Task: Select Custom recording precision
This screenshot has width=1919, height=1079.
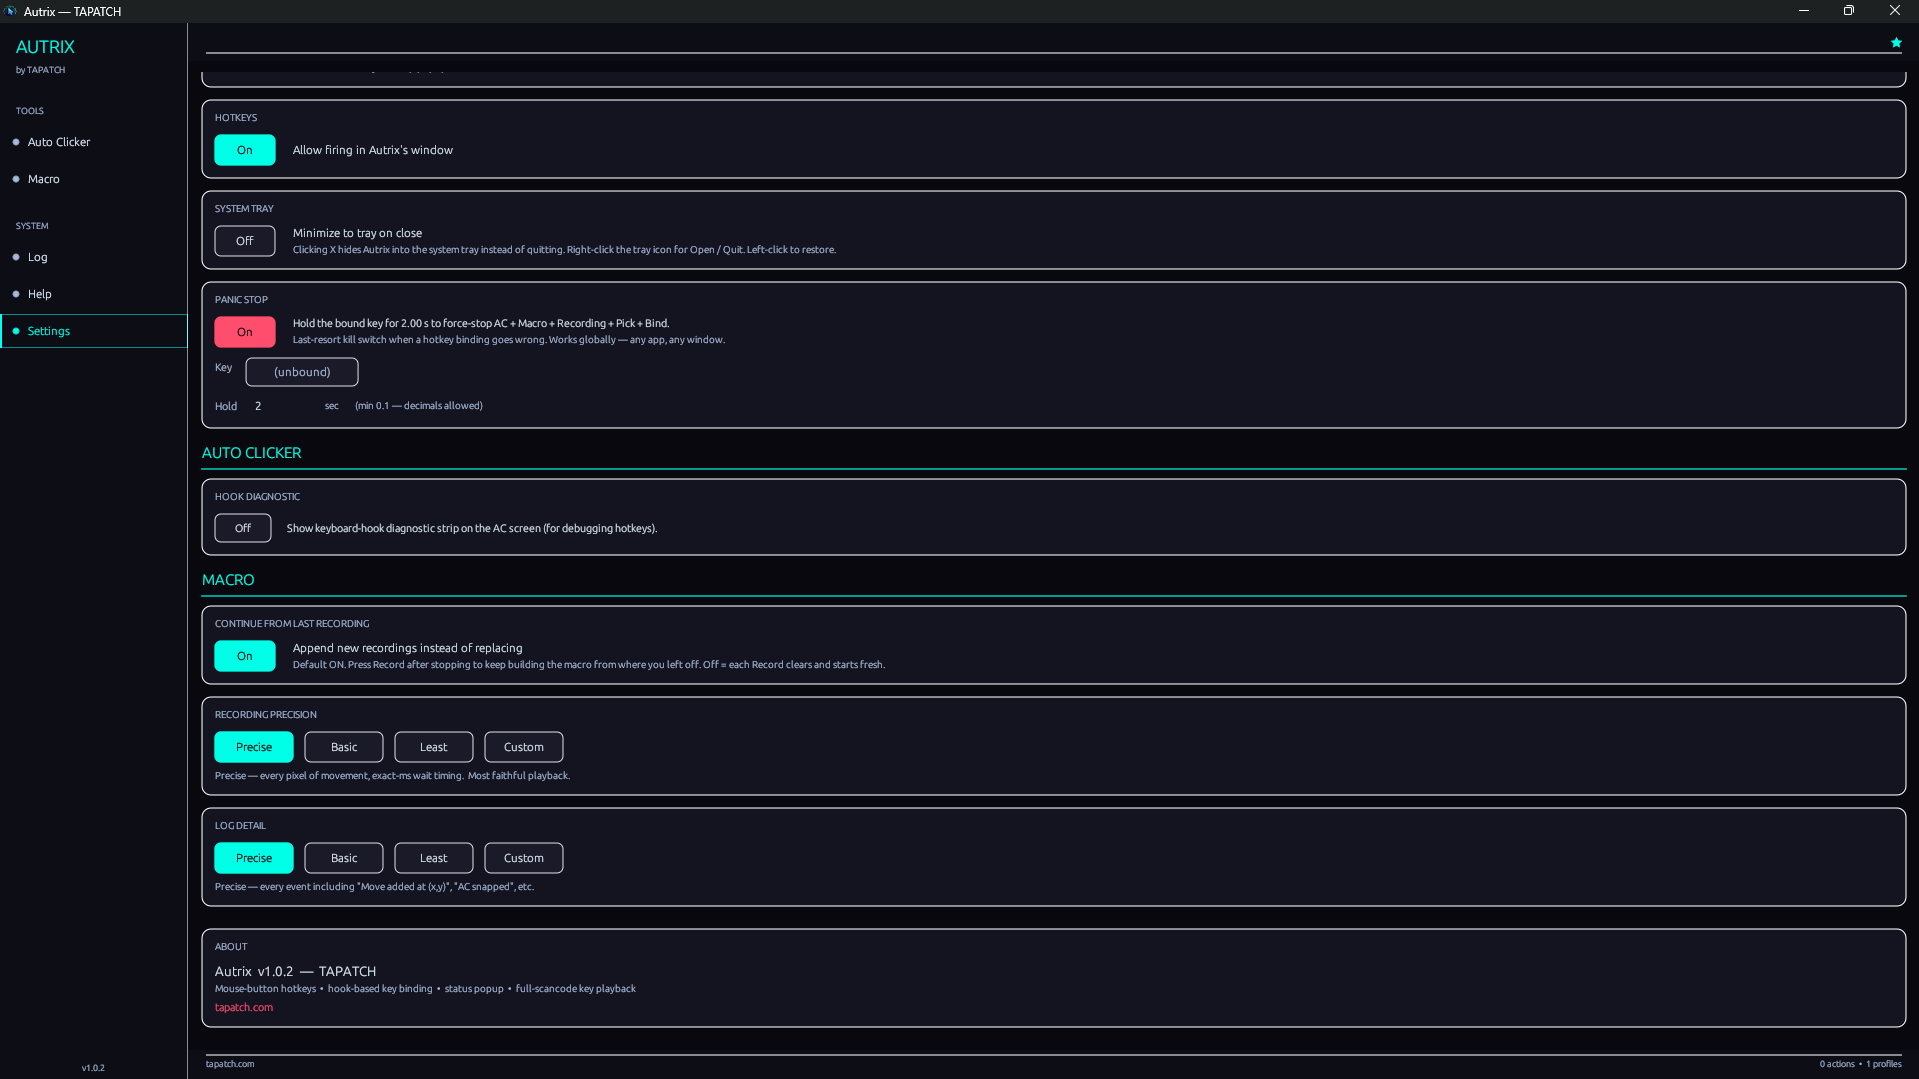Action: pos(524,747)
